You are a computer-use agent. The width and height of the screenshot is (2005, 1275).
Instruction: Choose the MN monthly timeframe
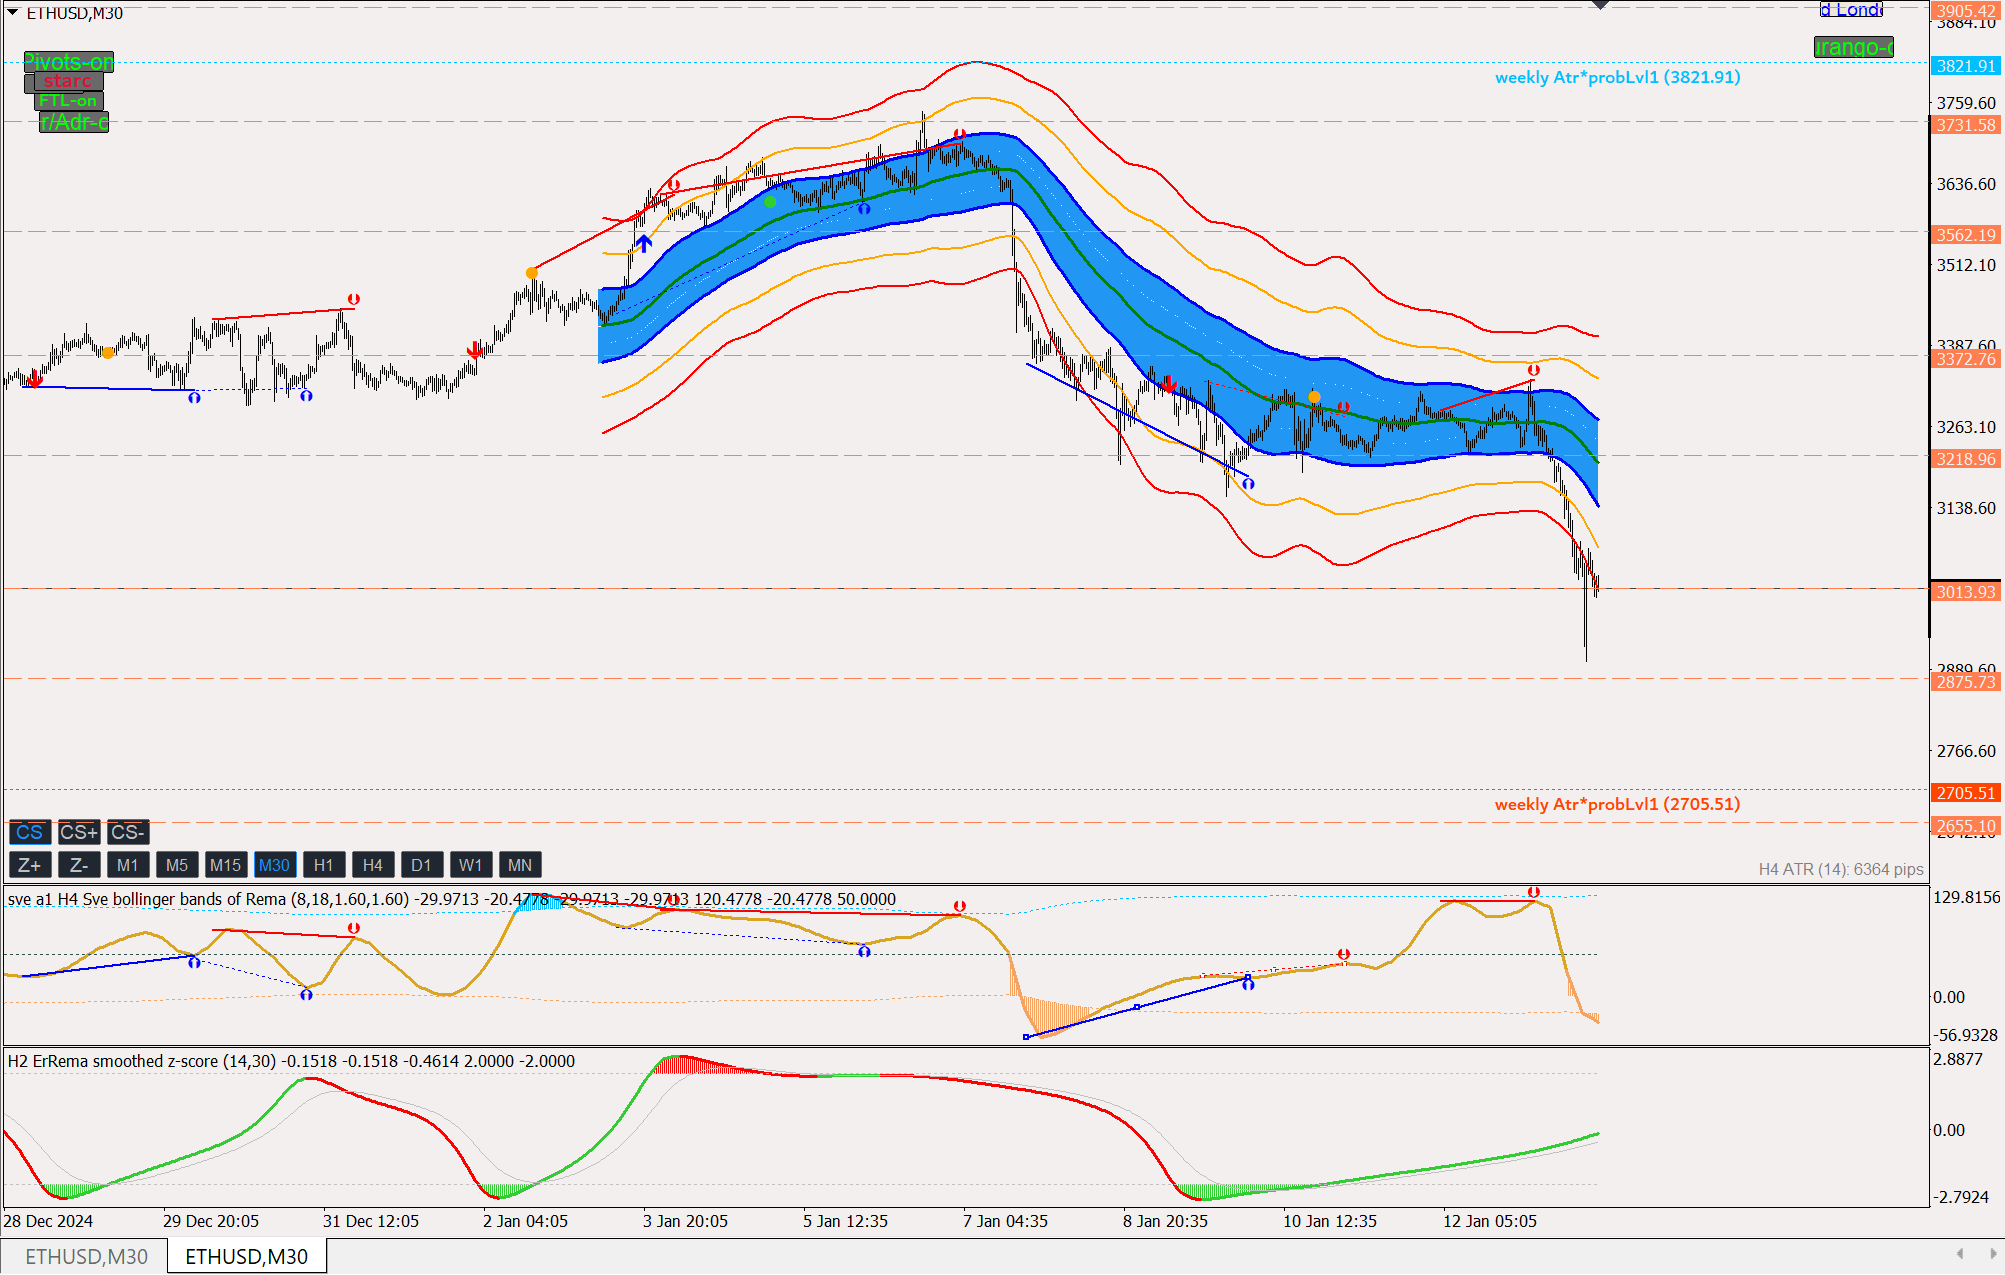(519, 865)
